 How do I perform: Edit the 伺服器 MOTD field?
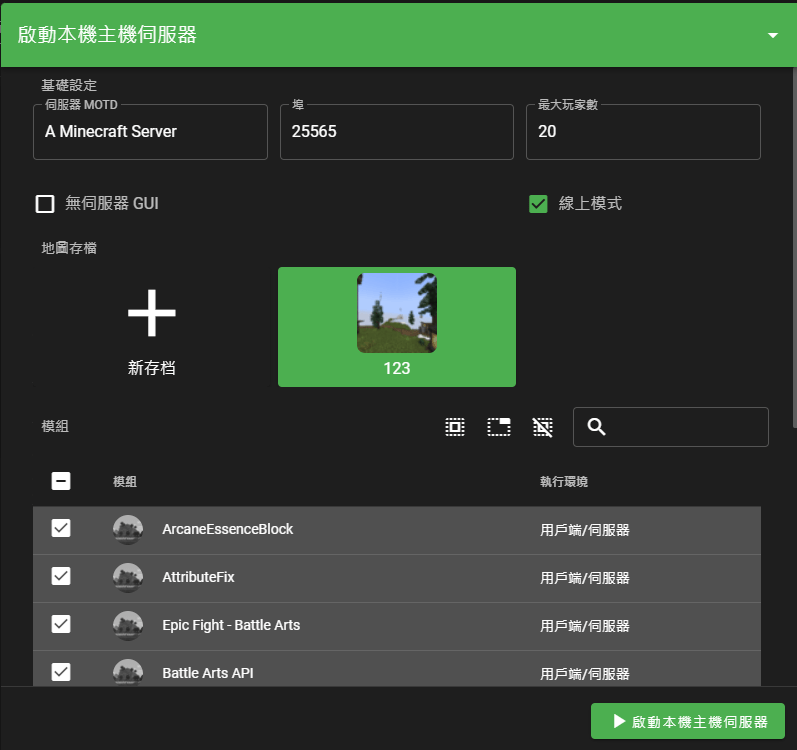click(150, 132)
